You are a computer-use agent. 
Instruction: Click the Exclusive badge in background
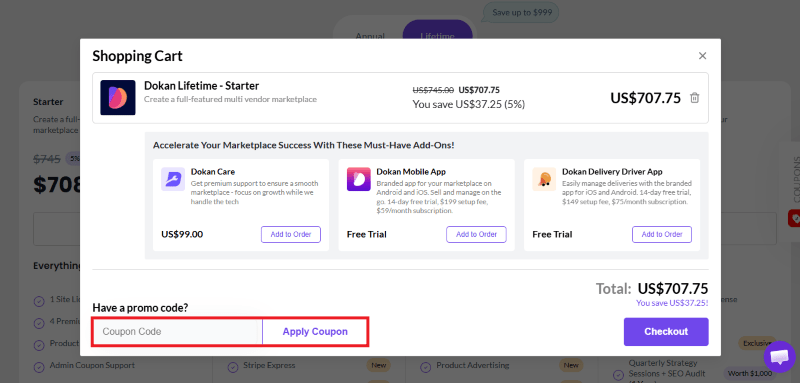[757, 343]
